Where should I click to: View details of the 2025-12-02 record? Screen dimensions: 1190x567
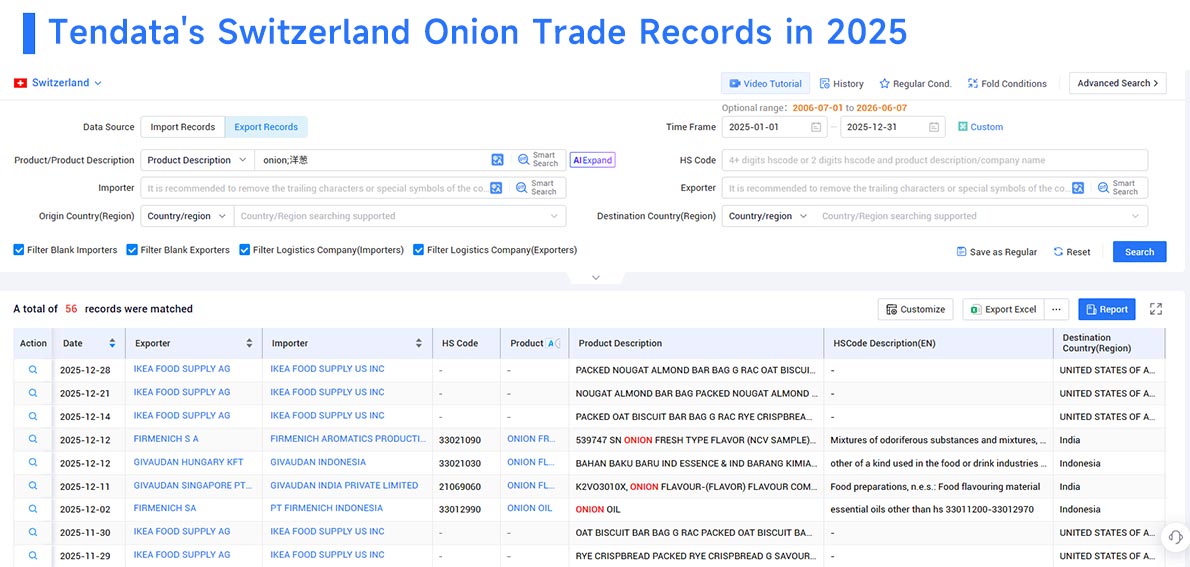point(33,509)
